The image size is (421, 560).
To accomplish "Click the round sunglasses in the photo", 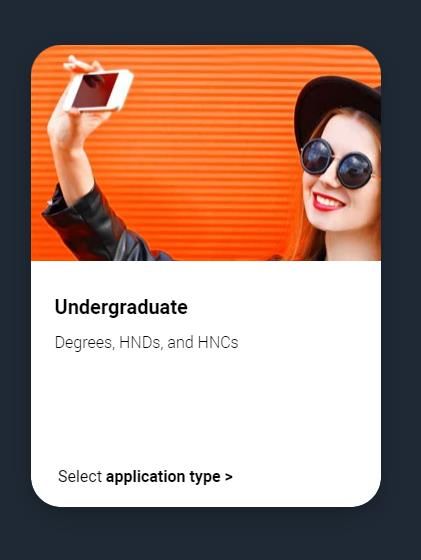I will [336, 163].
